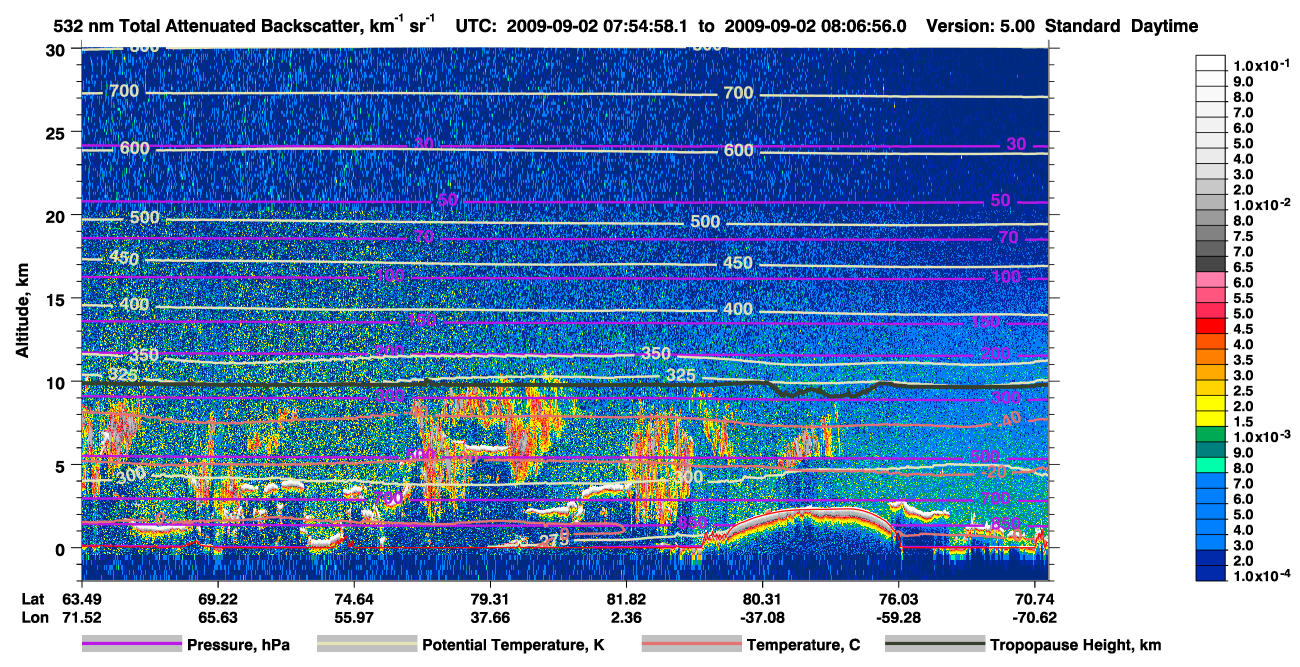Click latitude value "70.74"
Image resolution: width=1300 pixels, height=667 pixels.
tap(1035, 598)
